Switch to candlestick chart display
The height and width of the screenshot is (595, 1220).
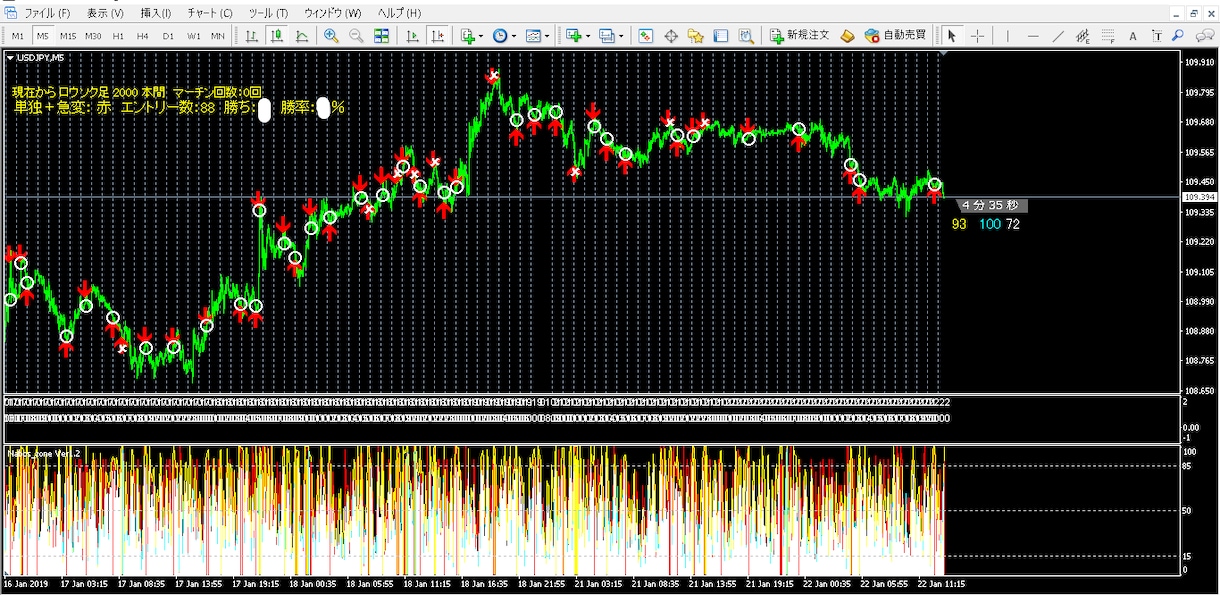pos(277,36)
